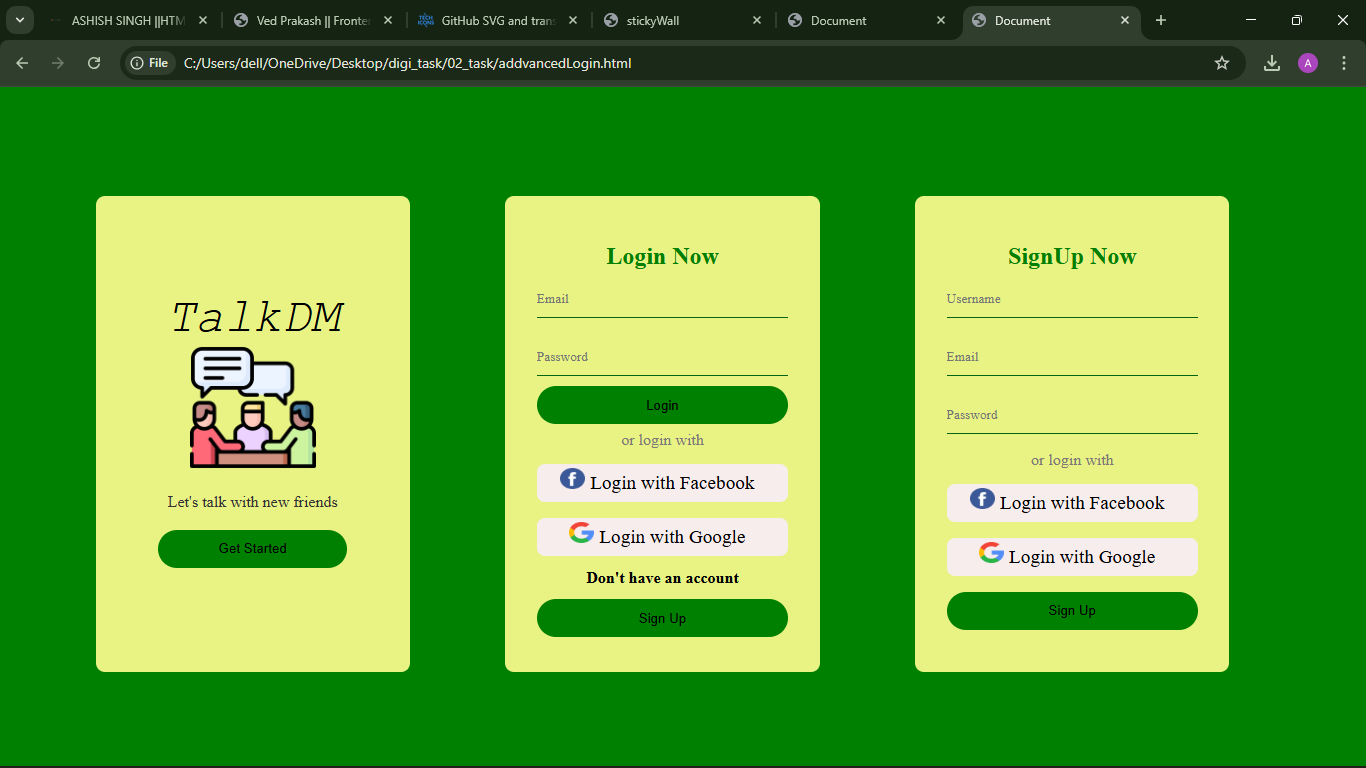Click the TalkDM chat illustration image
The height and width of the screenshot is (768, 1366).
point(253,407)
